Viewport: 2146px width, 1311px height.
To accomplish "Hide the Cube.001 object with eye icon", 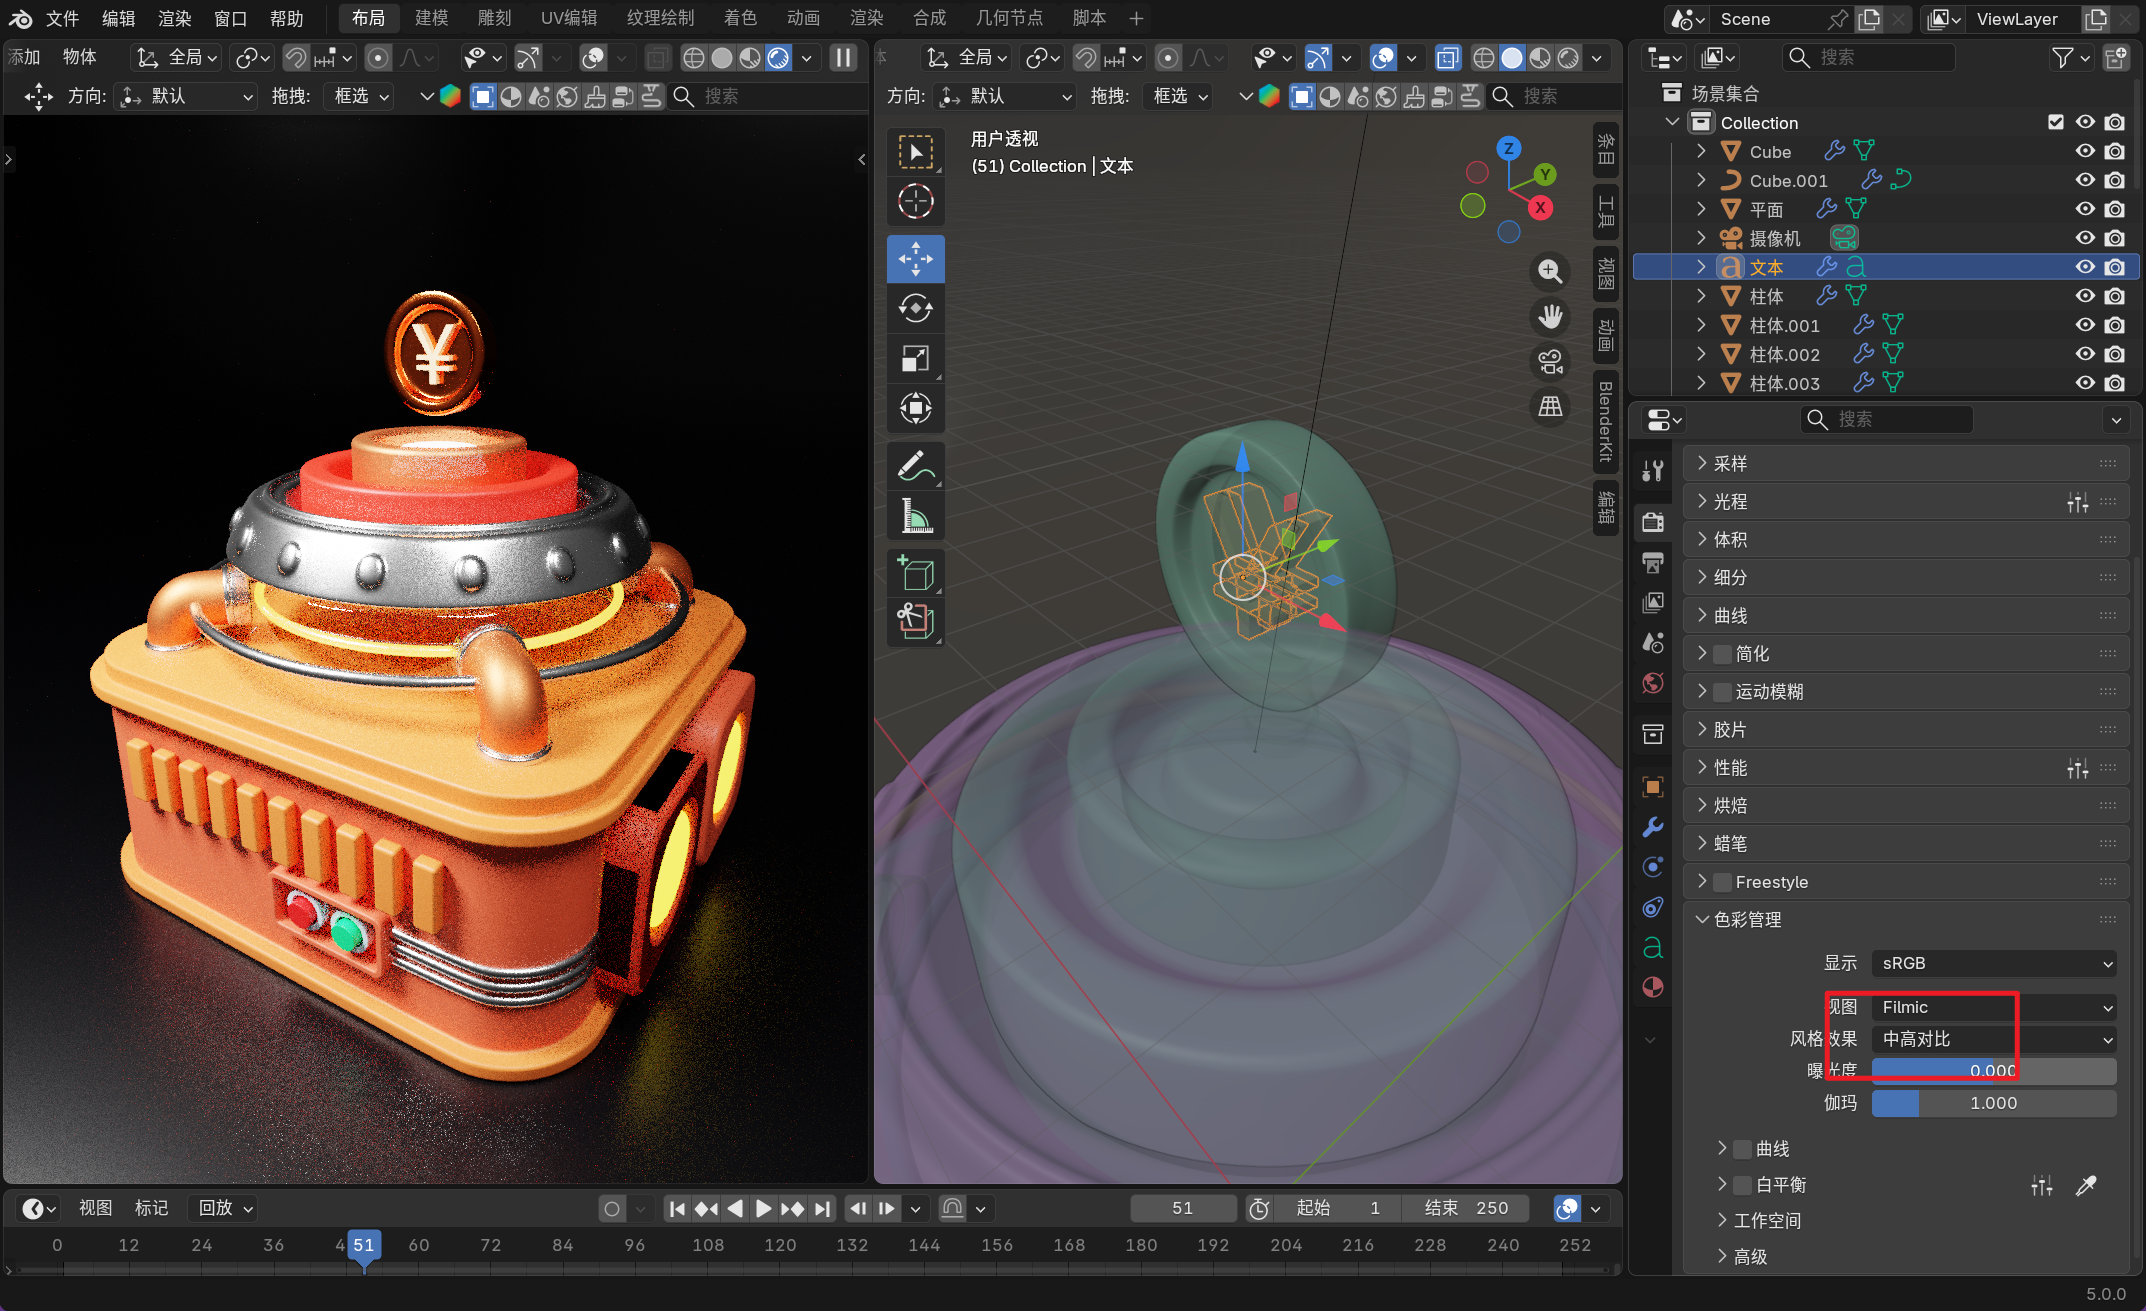I will tap(2085, 180).
